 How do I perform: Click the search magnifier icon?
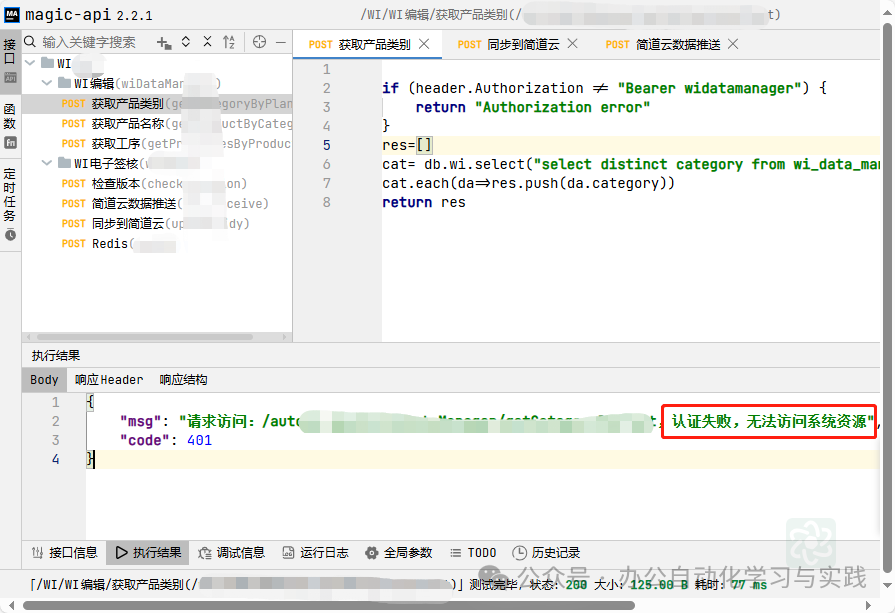tap(29, 42)
